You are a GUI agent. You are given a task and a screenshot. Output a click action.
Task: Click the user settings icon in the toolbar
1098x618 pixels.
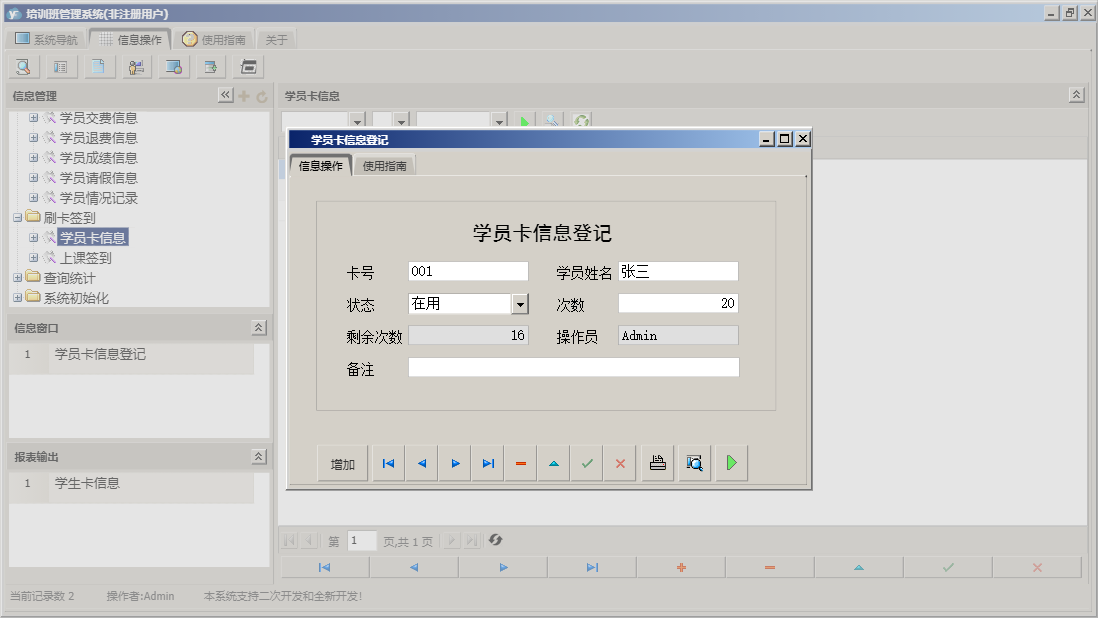point(136,66)
